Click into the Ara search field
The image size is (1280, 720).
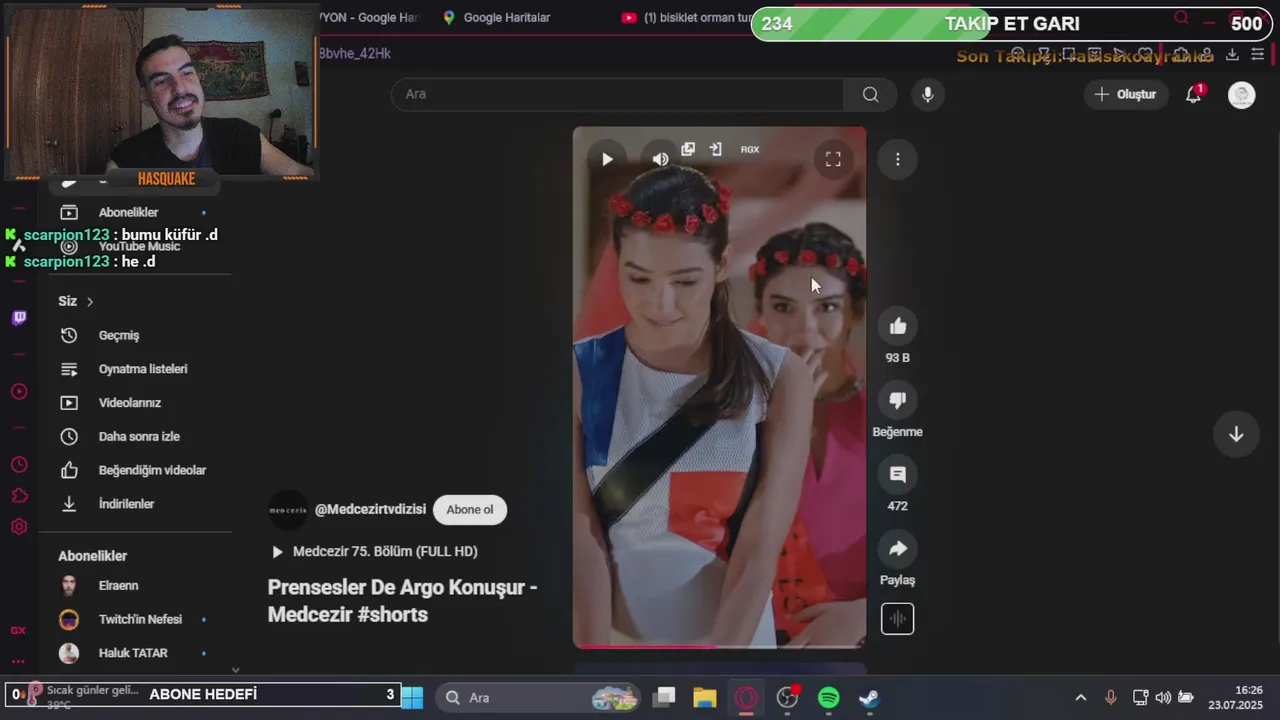point(617,94)
